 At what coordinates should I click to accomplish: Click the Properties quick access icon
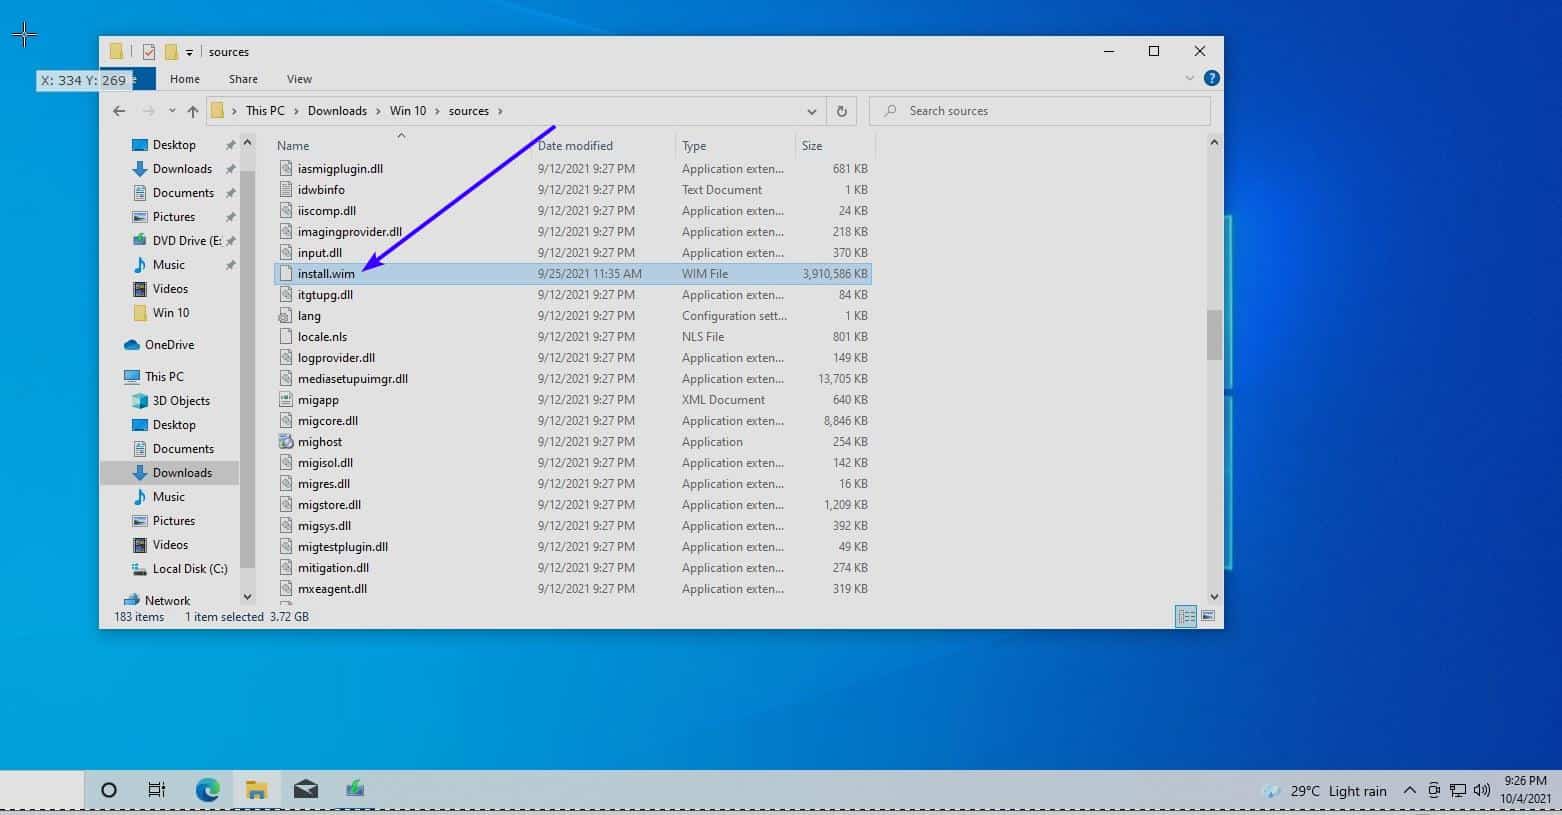[x=149, y=52]
